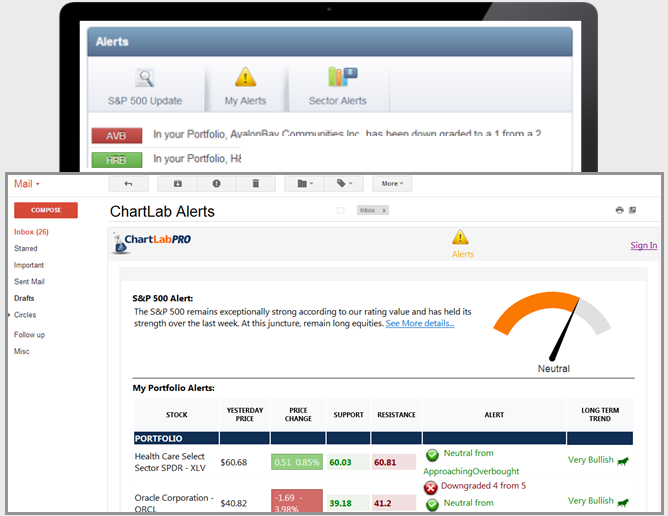Click the 39.18 support value

point(340,503)
